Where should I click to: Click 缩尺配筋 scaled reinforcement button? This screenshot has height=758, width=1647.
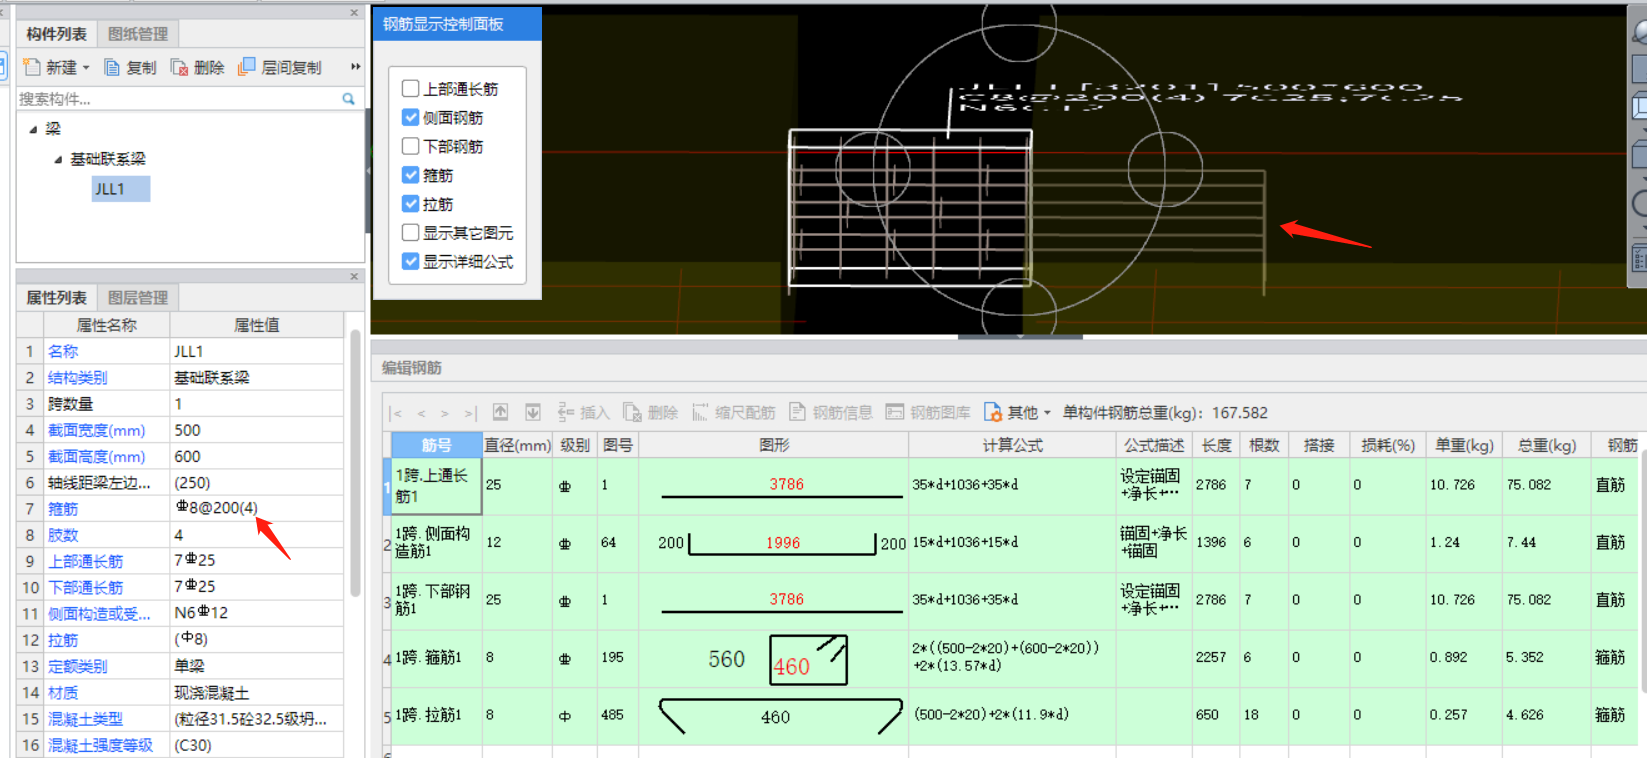tap(733, 412)
